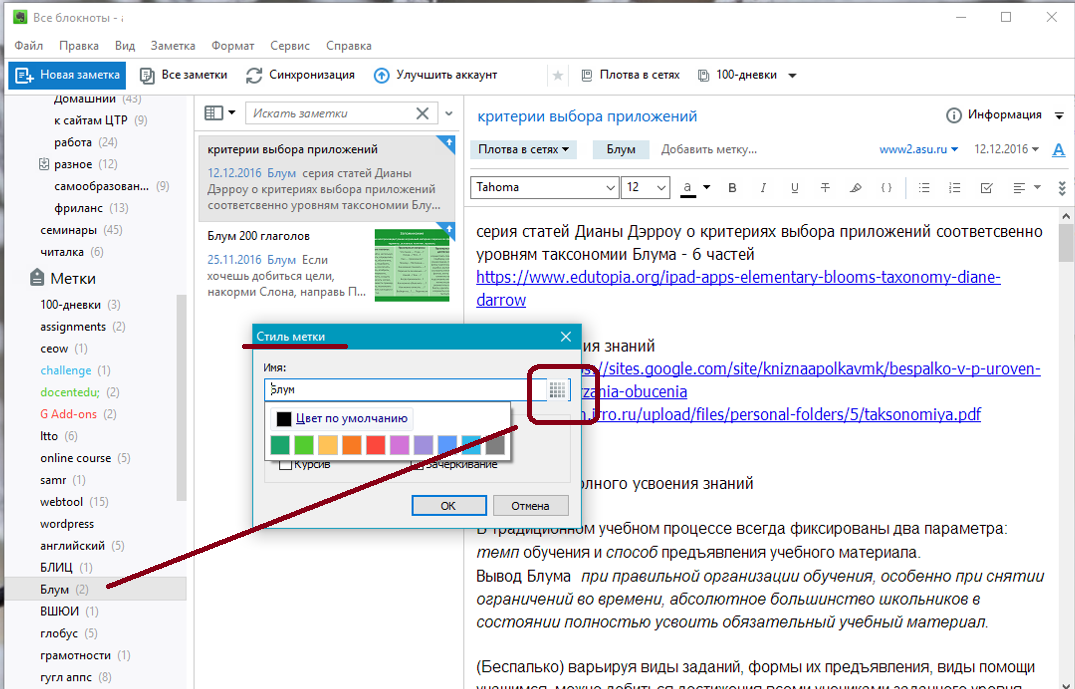Click the Bold formatting icon

(732, 187)
